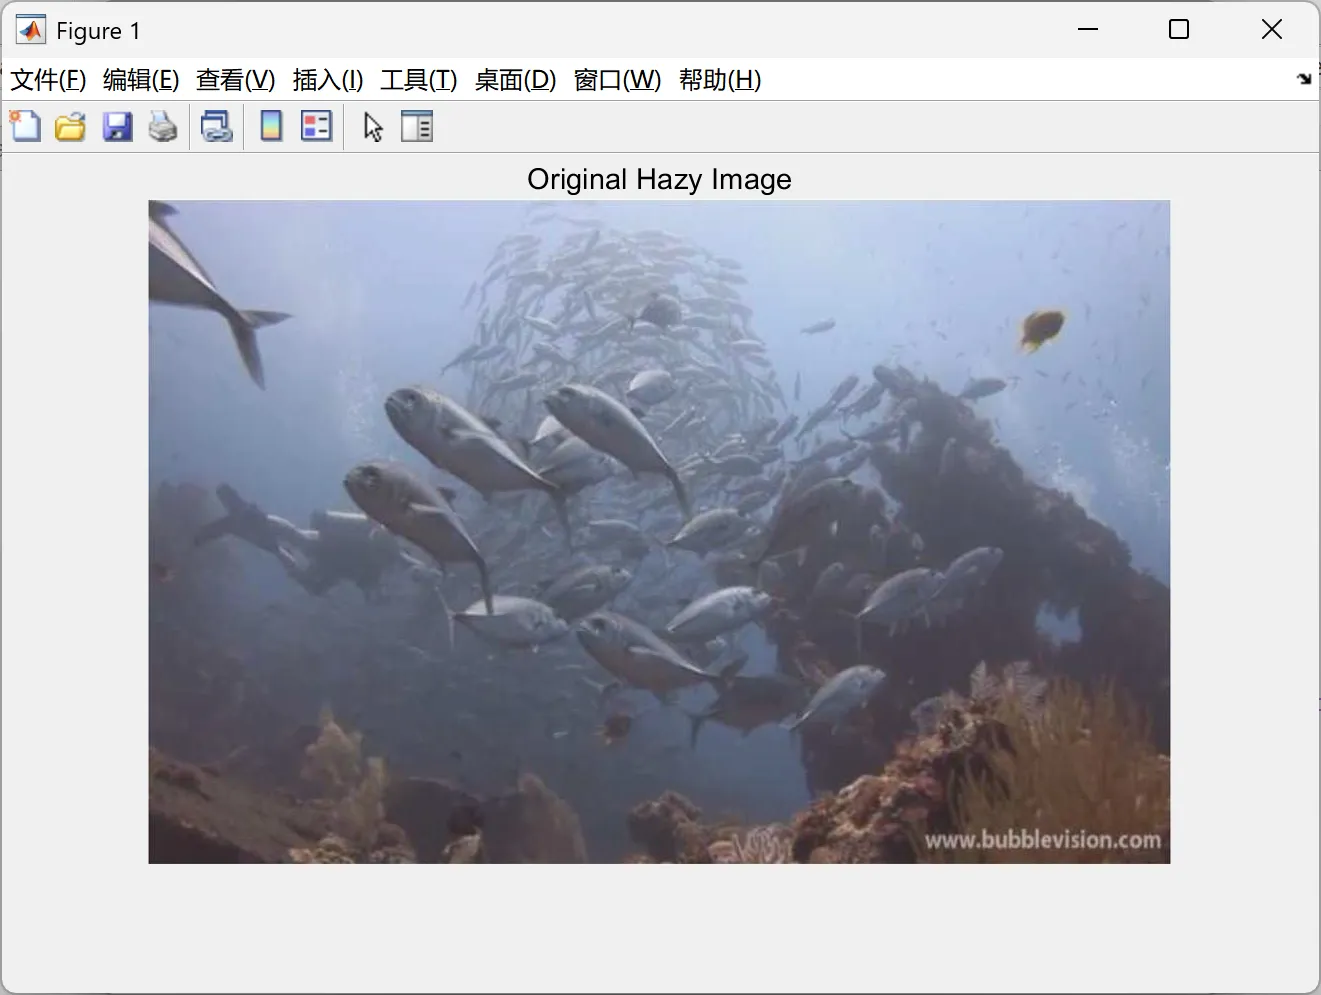Open the Property Inspector icon

(417, 127)
